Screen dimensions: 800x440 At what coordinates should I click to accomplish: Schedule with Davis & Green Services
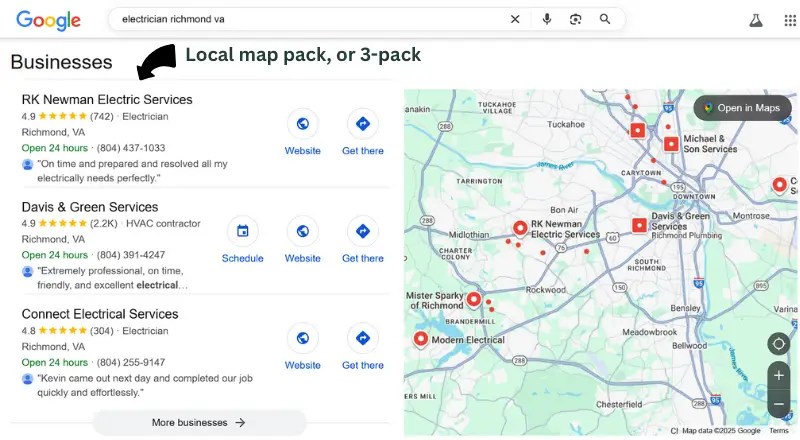point(242,231)
